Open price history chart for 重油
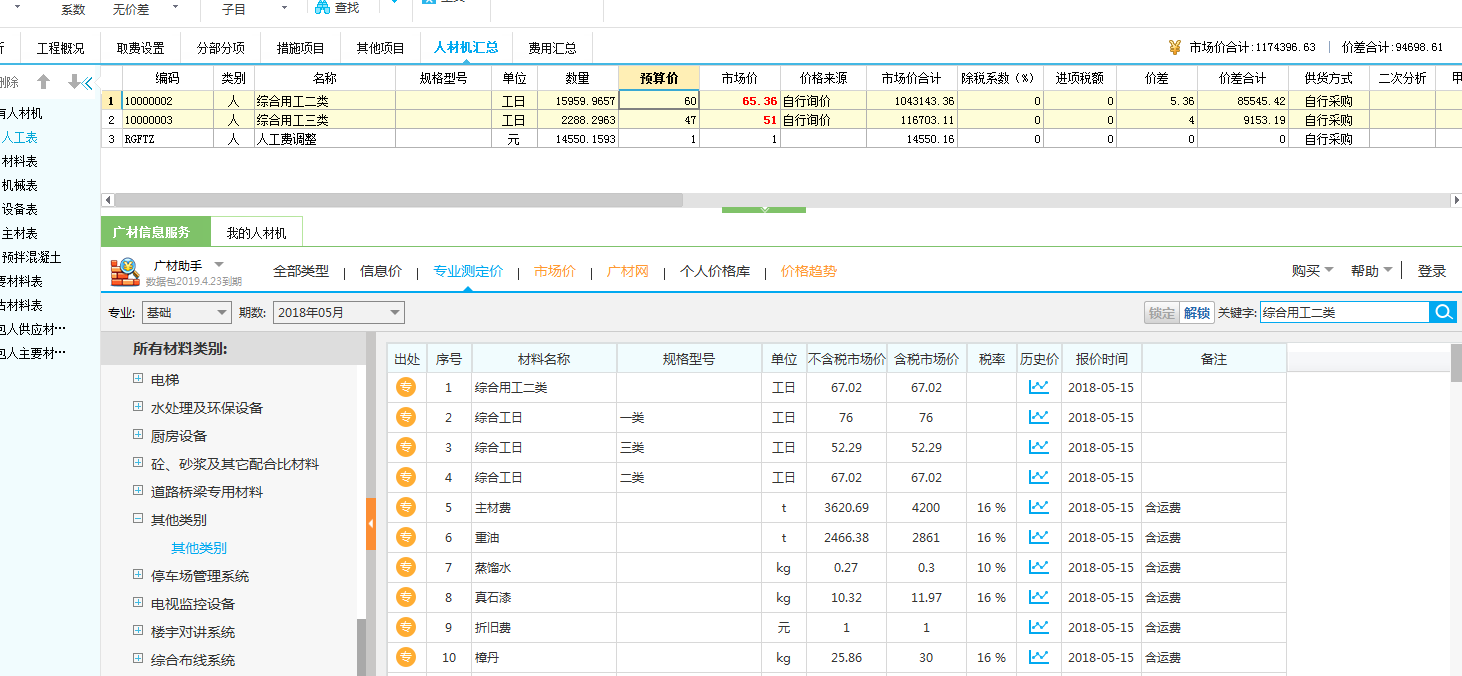 1039,537
